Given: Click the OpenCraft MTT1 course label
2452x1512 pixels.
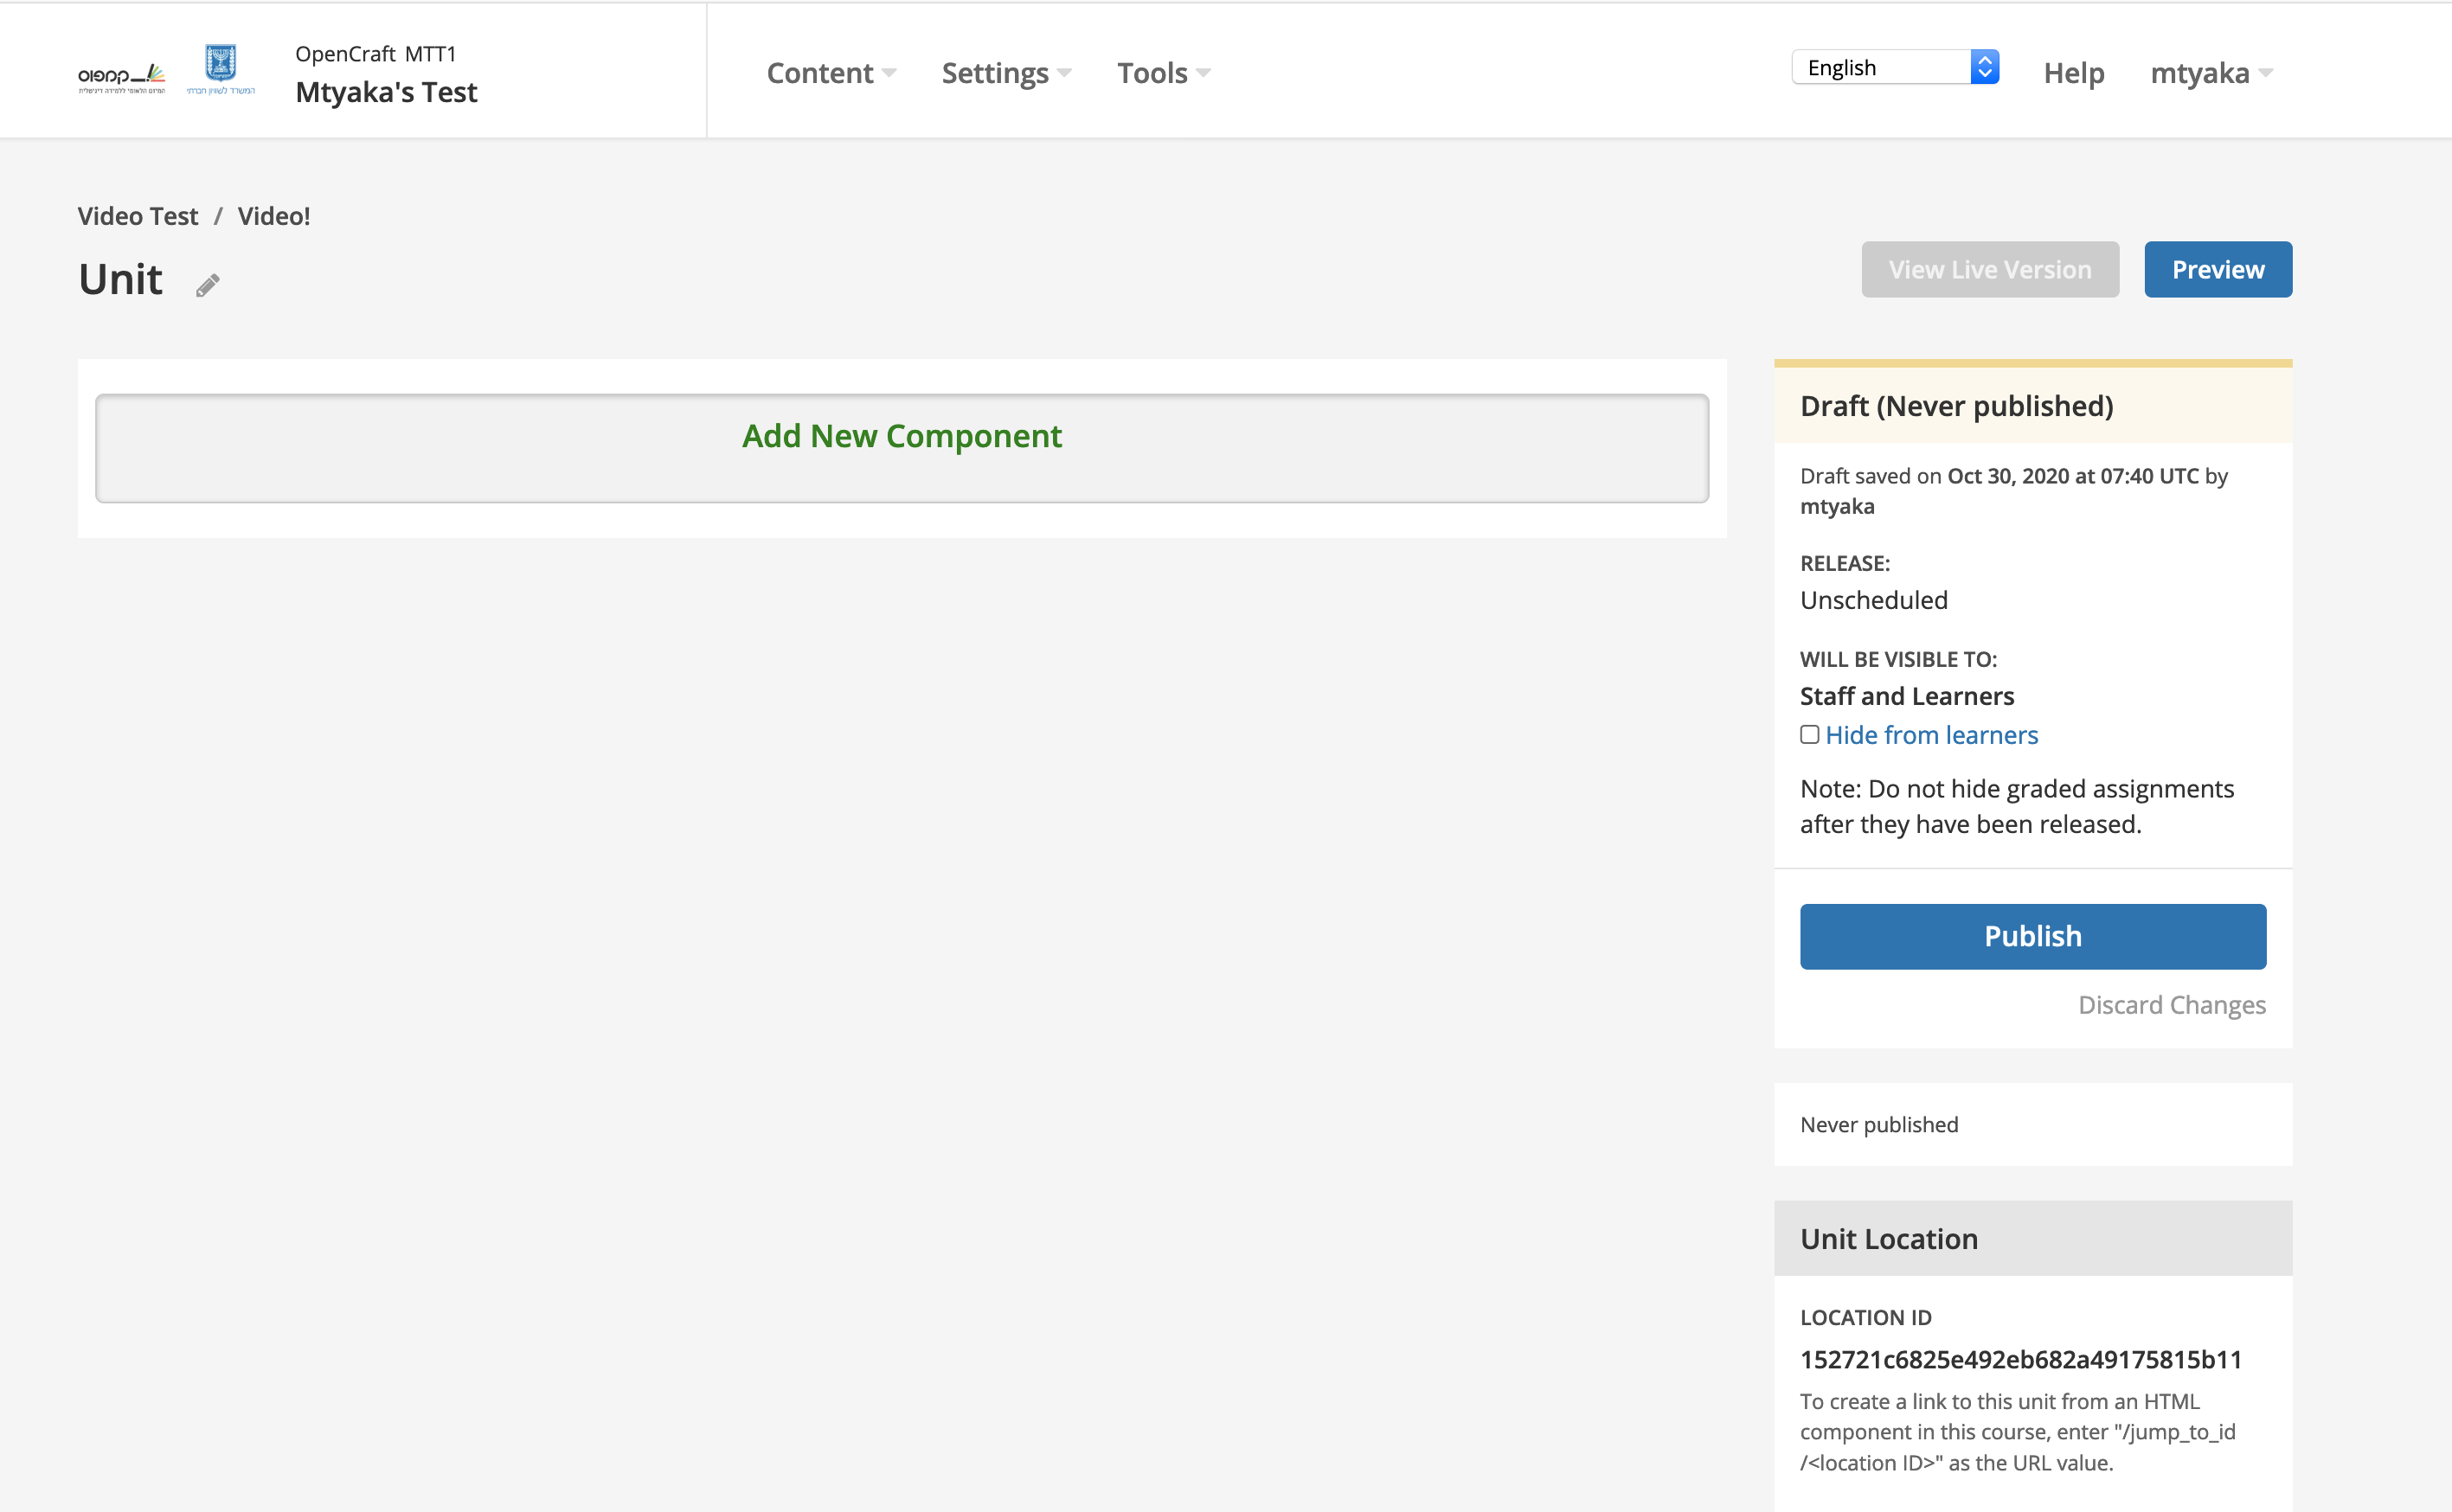Looking at the screenshot, I should 375,53.
